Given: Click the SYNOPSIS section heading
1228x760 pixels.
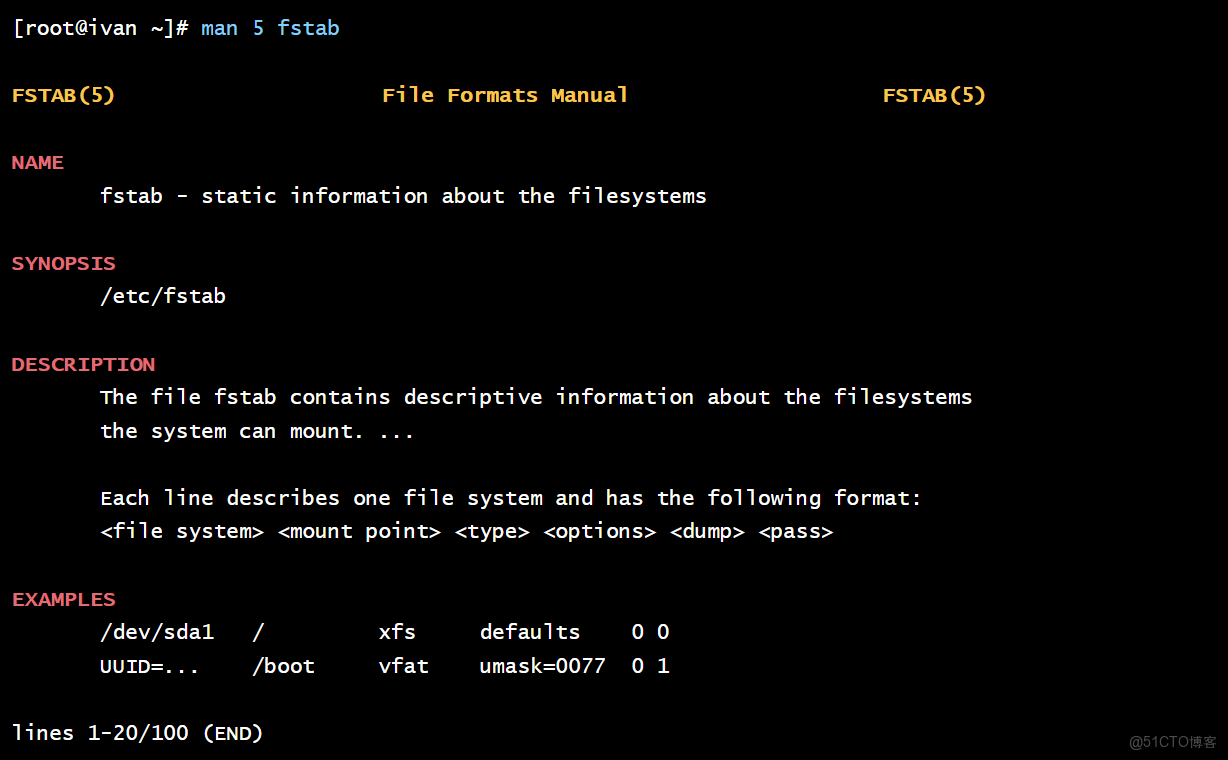Looking at the screenshot, I should (x=64, y=264).
